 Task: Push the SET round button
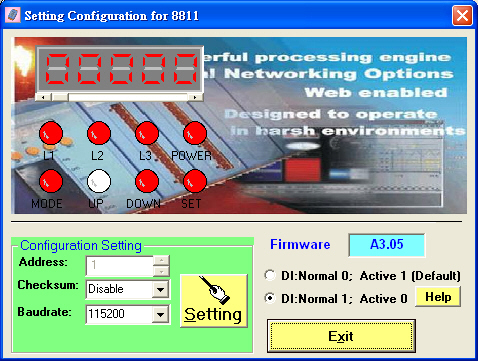195,181
